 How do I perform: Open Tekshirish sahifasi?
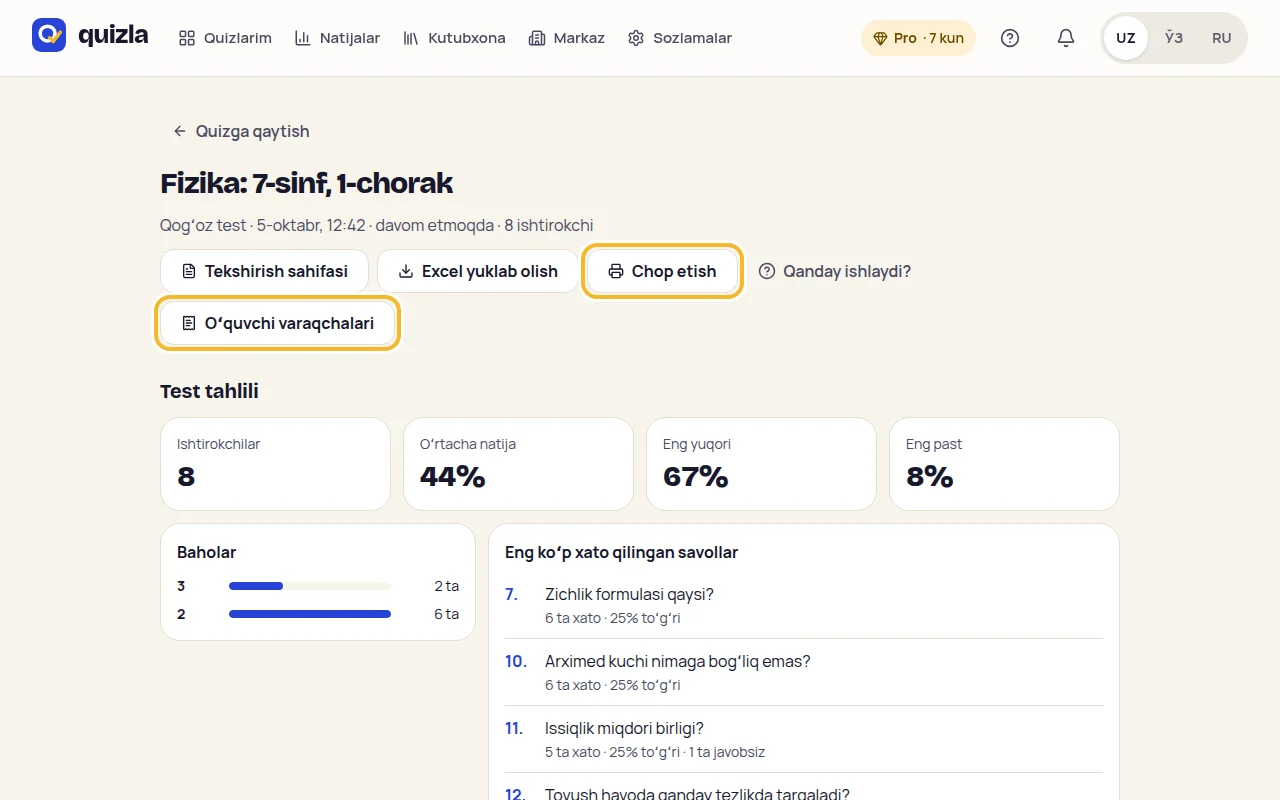(x=264, y=271)
